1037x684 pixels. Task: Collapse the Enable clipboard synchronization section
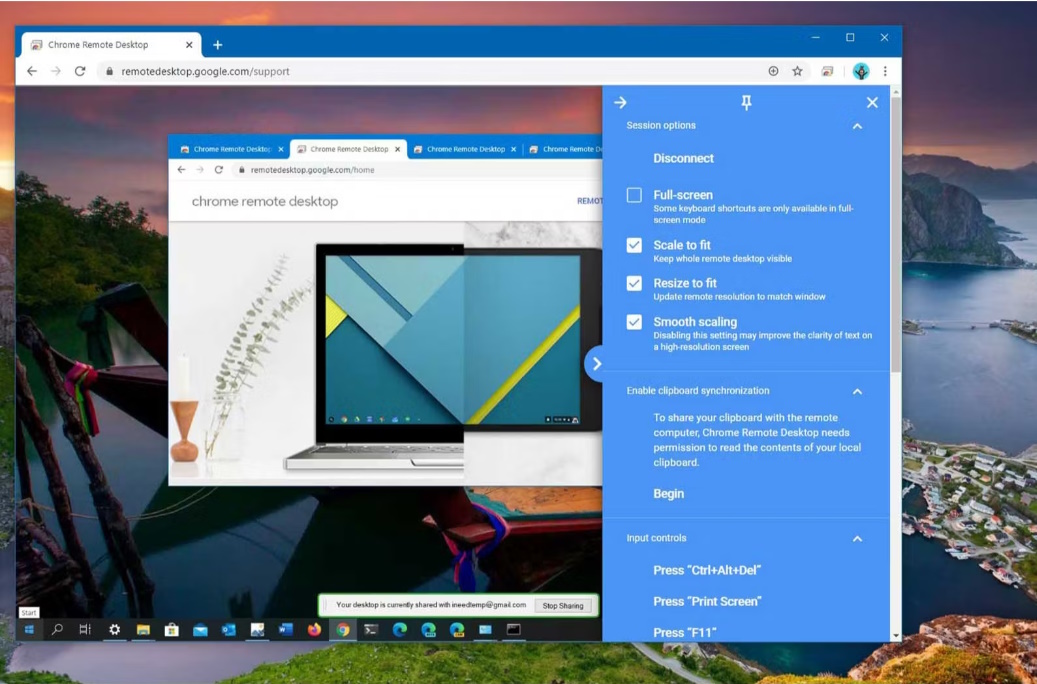(857, 391)
